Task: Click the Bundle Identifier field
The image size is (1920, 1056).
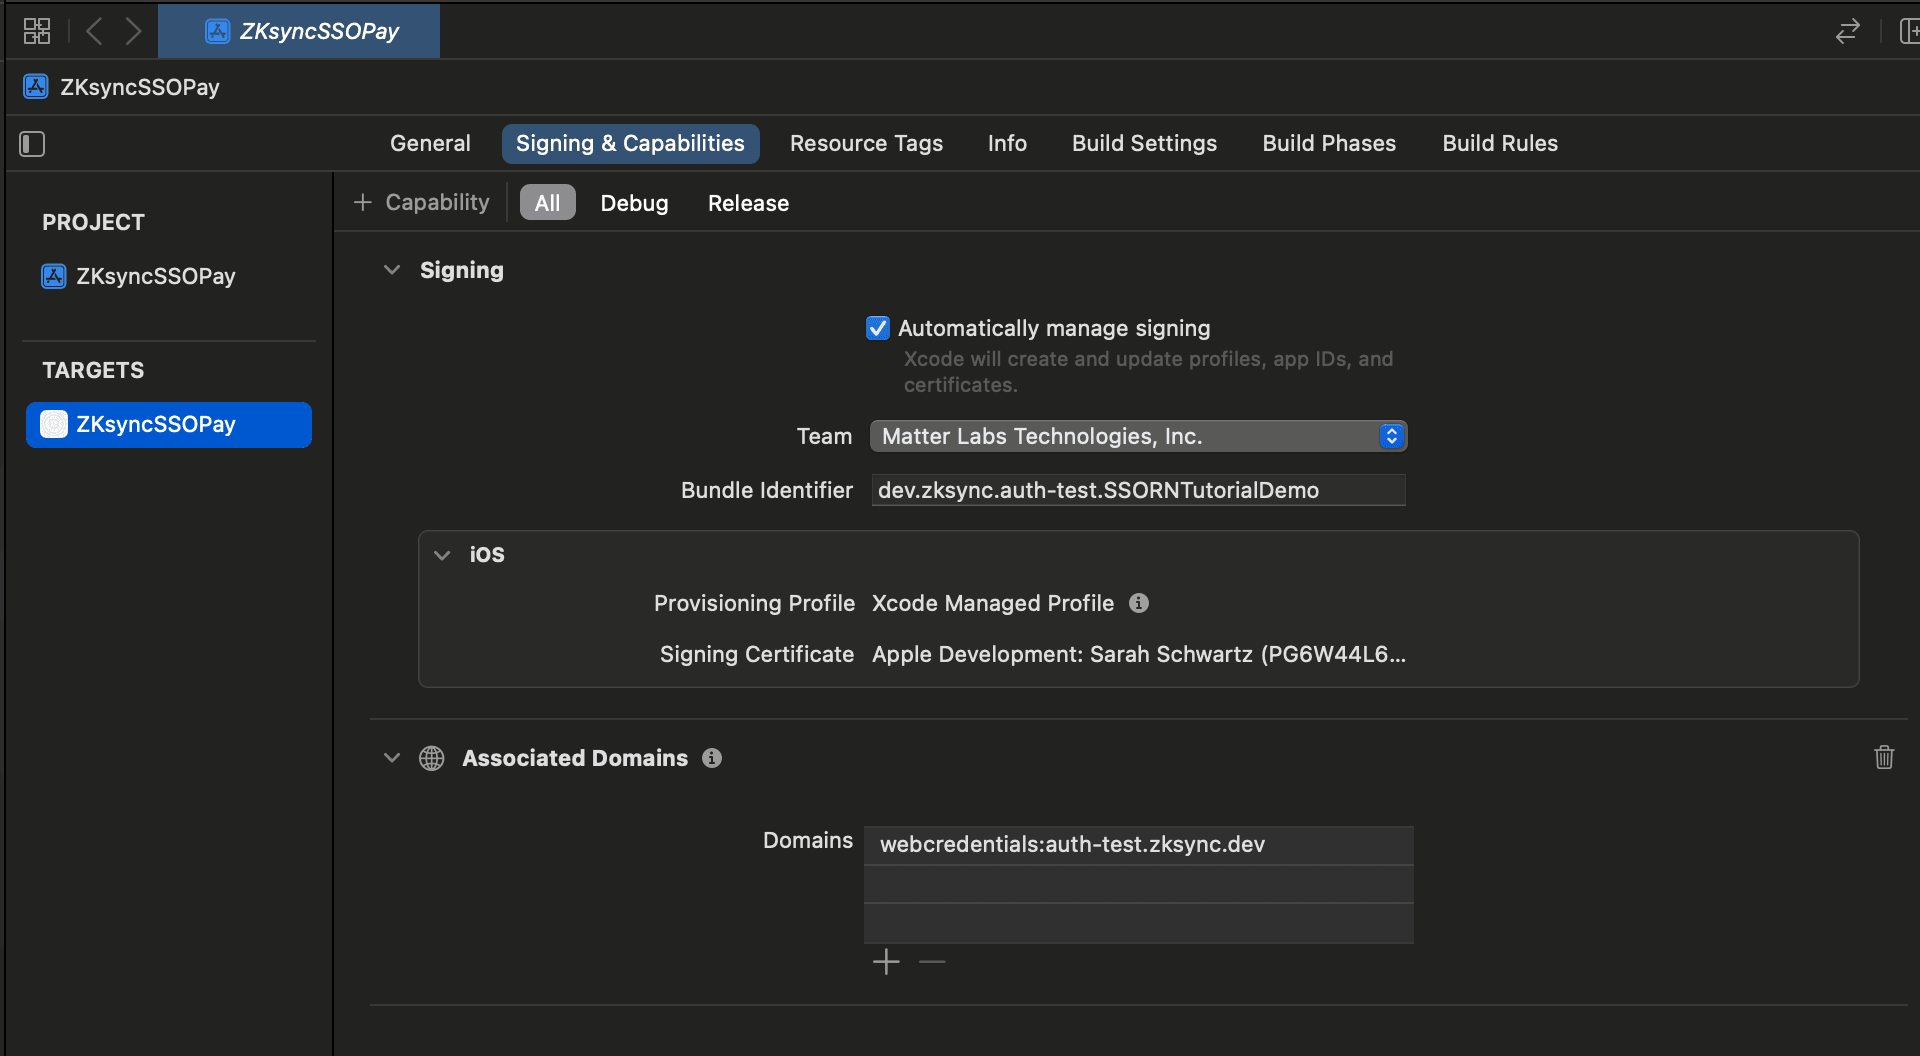Action: pyautogui.click(x=1138, y=490)
